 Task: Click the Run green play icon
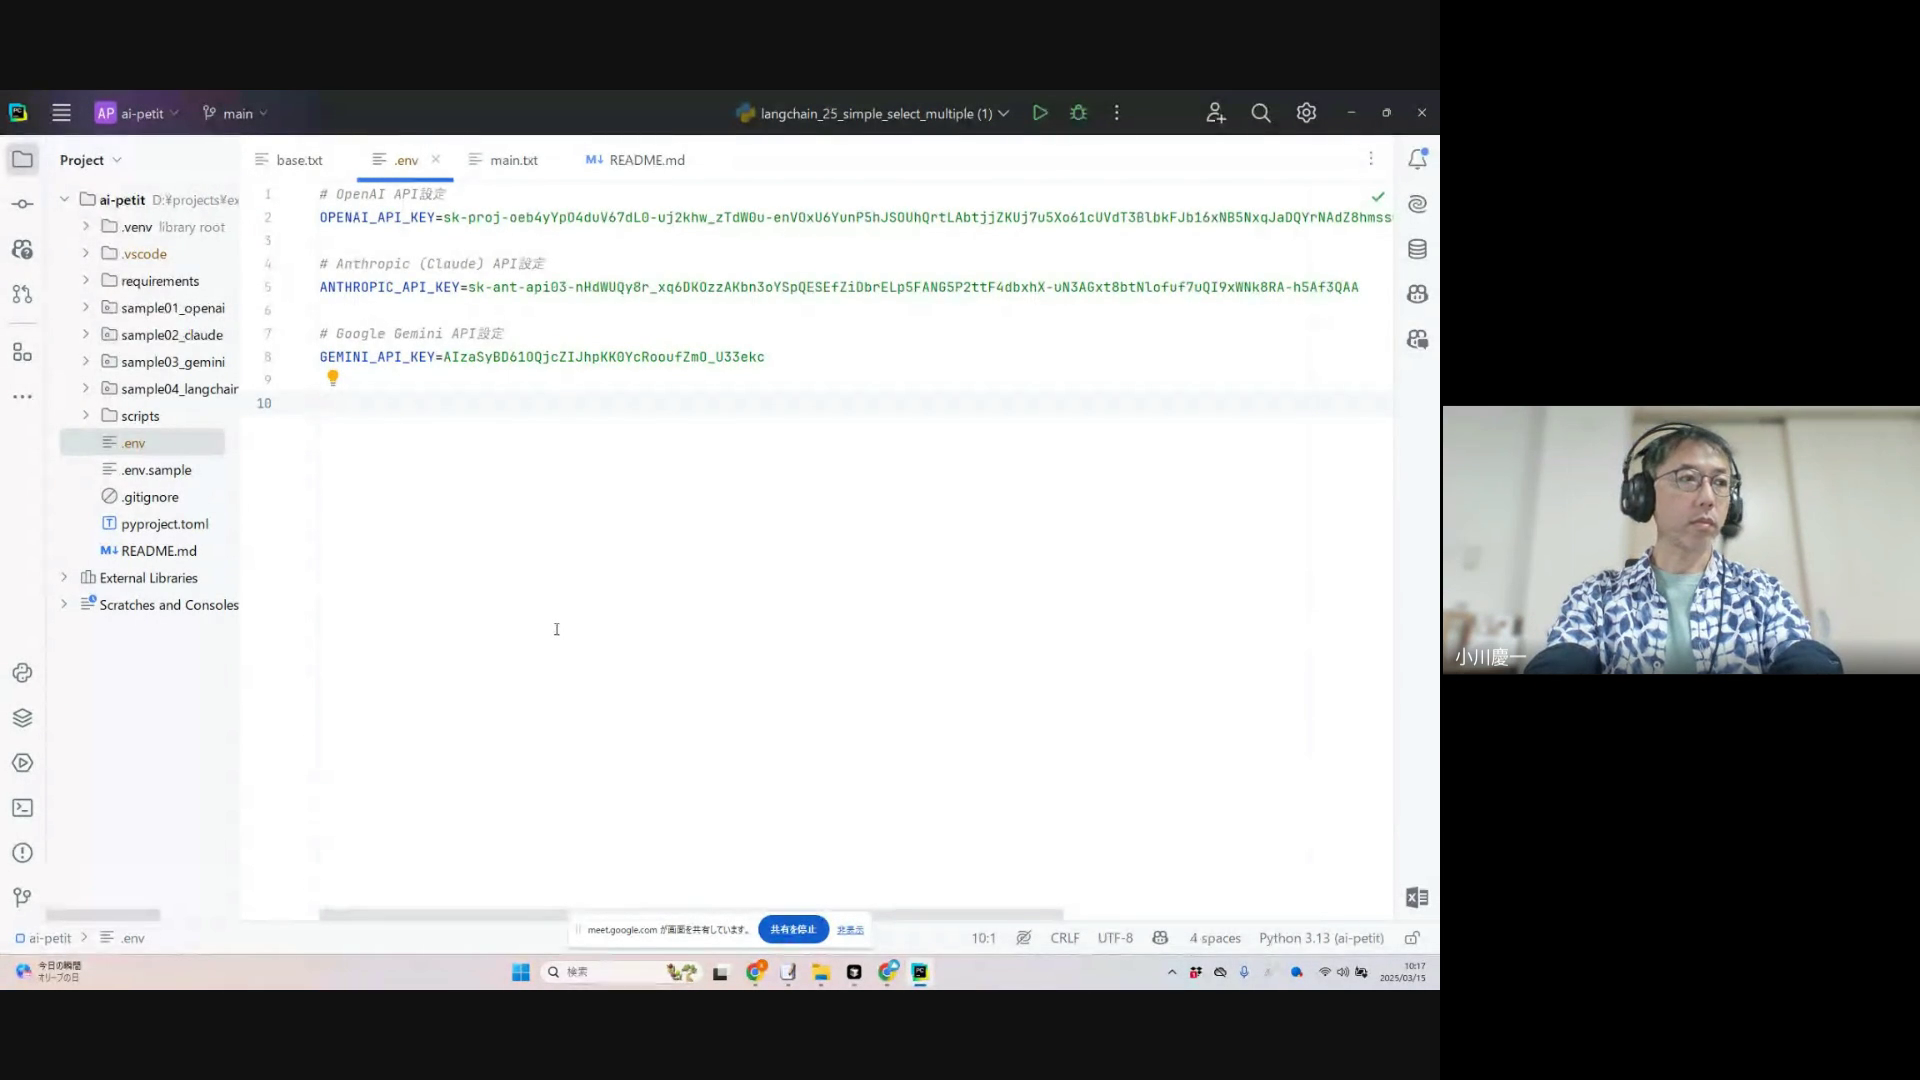point(1040,113)
